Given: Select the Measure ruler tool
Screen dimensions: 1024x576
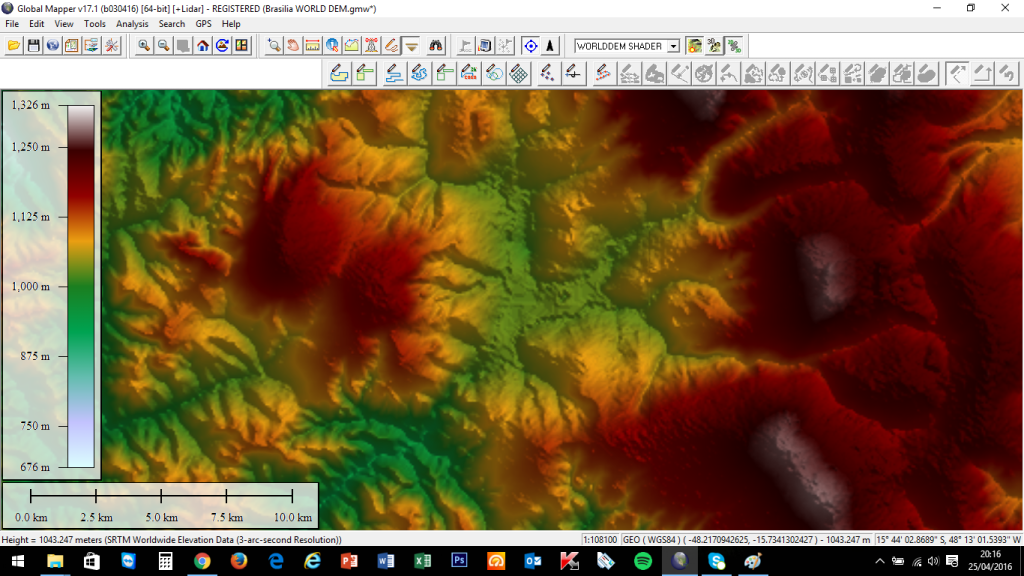Looking at the screenshot, I should click(312, 45).
